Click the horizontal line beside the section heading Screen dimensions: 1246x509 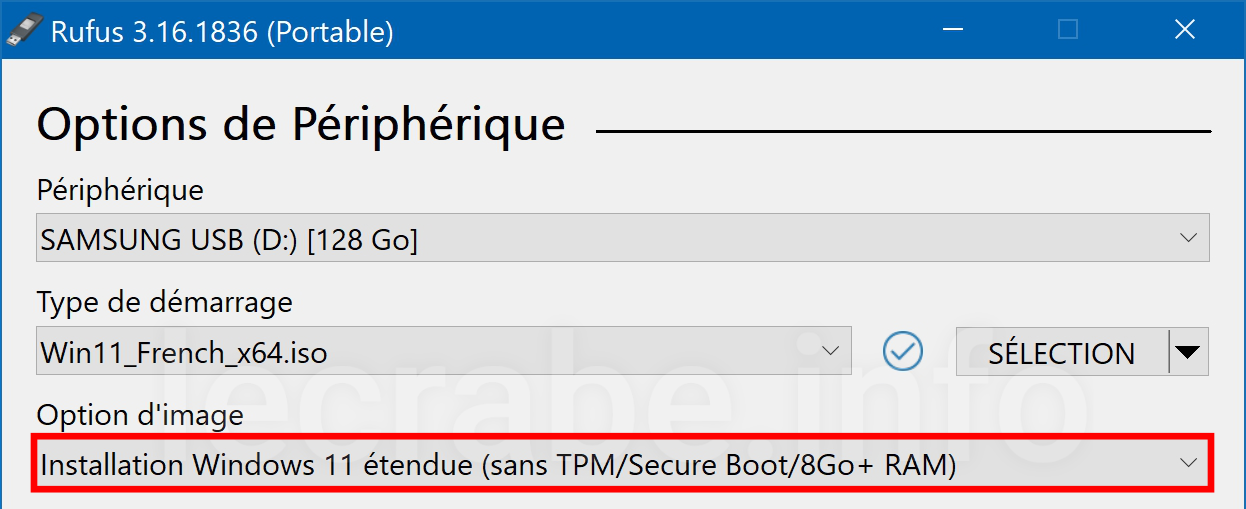pyautogui.click(x=903, y=131)
